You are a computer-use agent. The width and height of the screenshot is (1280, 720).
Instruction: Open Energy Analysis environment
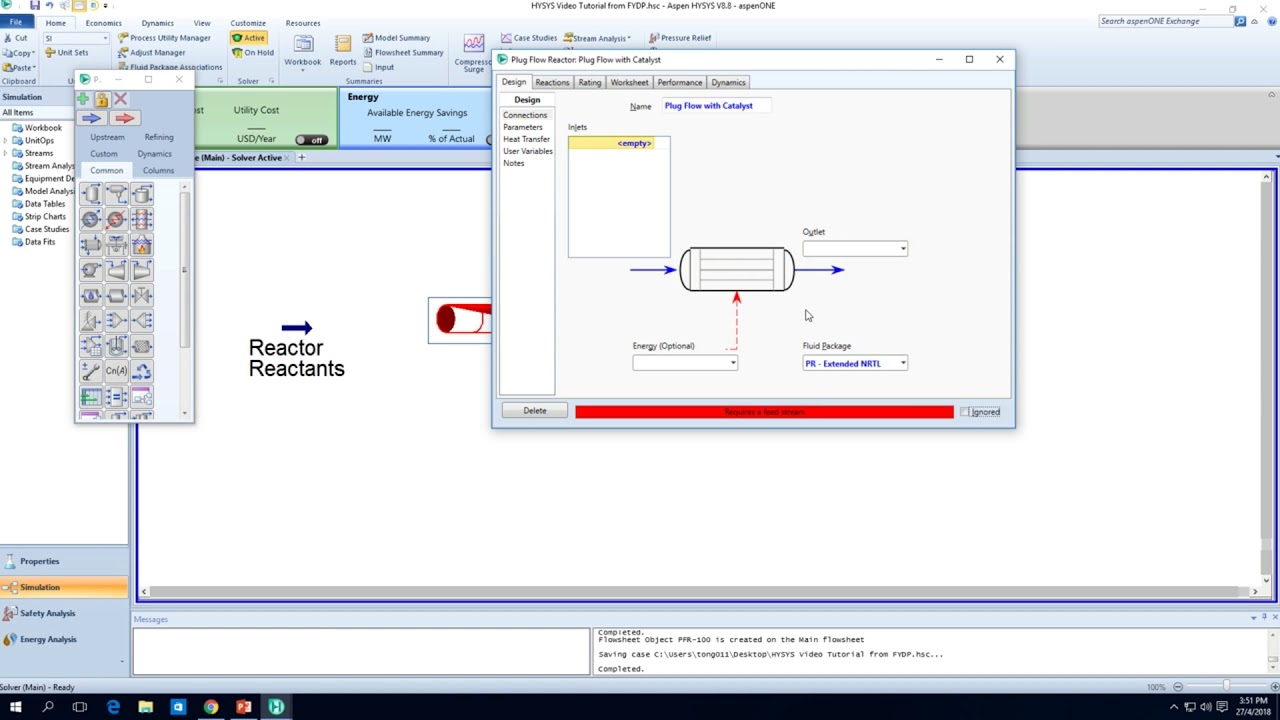[x=48, y=639]
